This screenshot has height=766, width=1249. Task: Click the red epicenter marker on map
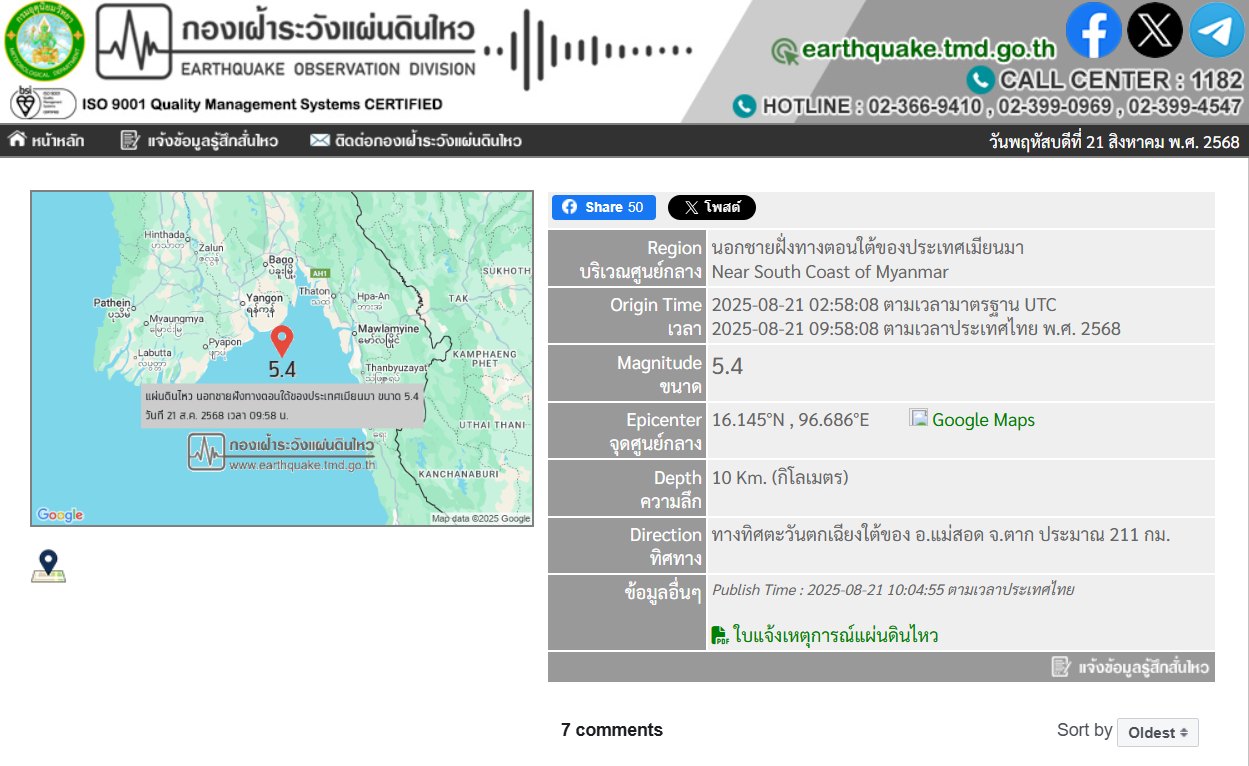[282, 340]
